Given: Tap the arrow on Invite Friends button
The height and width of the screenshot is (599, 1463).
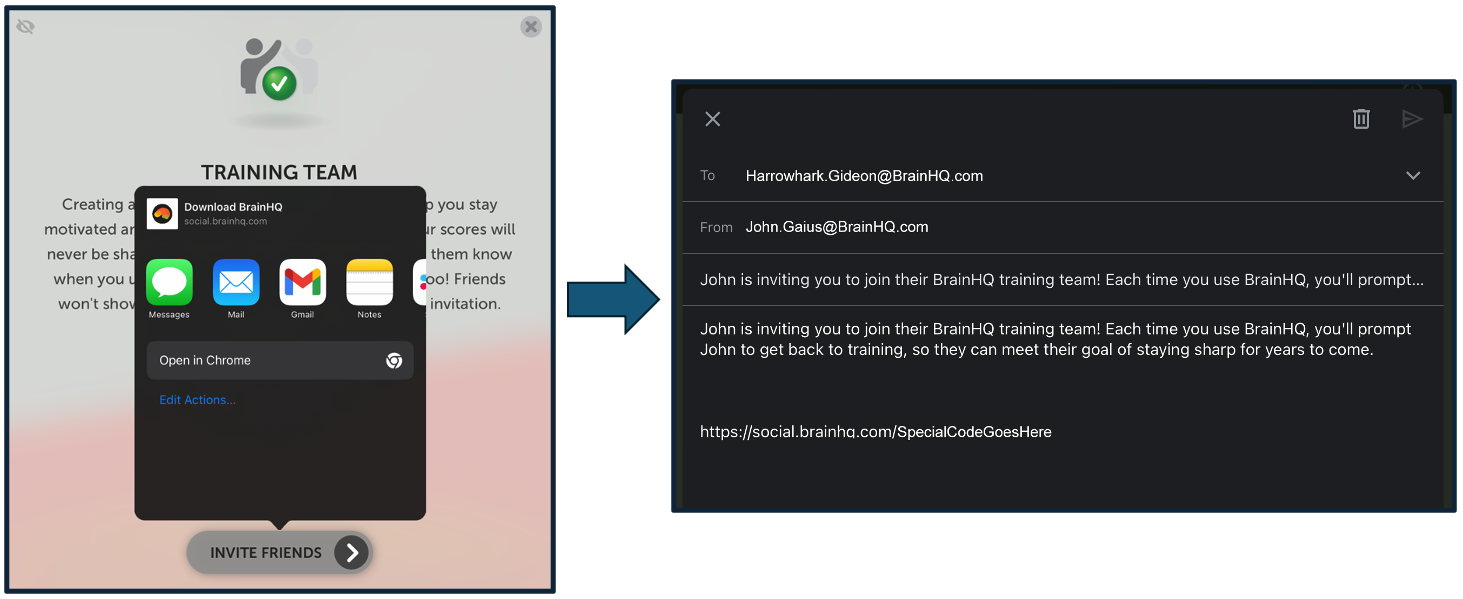Looking at the screenshot, I should (351, 552).
